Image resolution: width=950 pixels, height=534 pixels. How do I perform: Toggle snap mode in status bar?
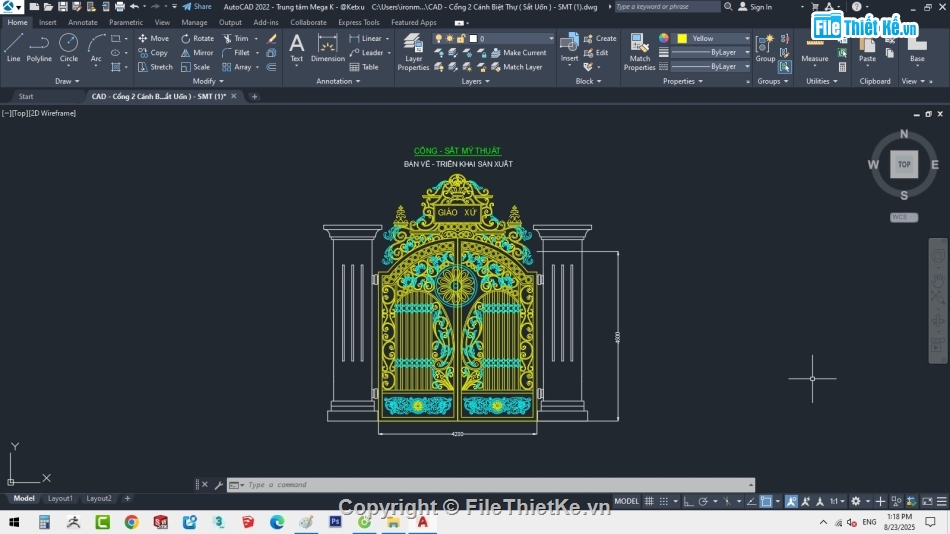[x=664, y=501]
